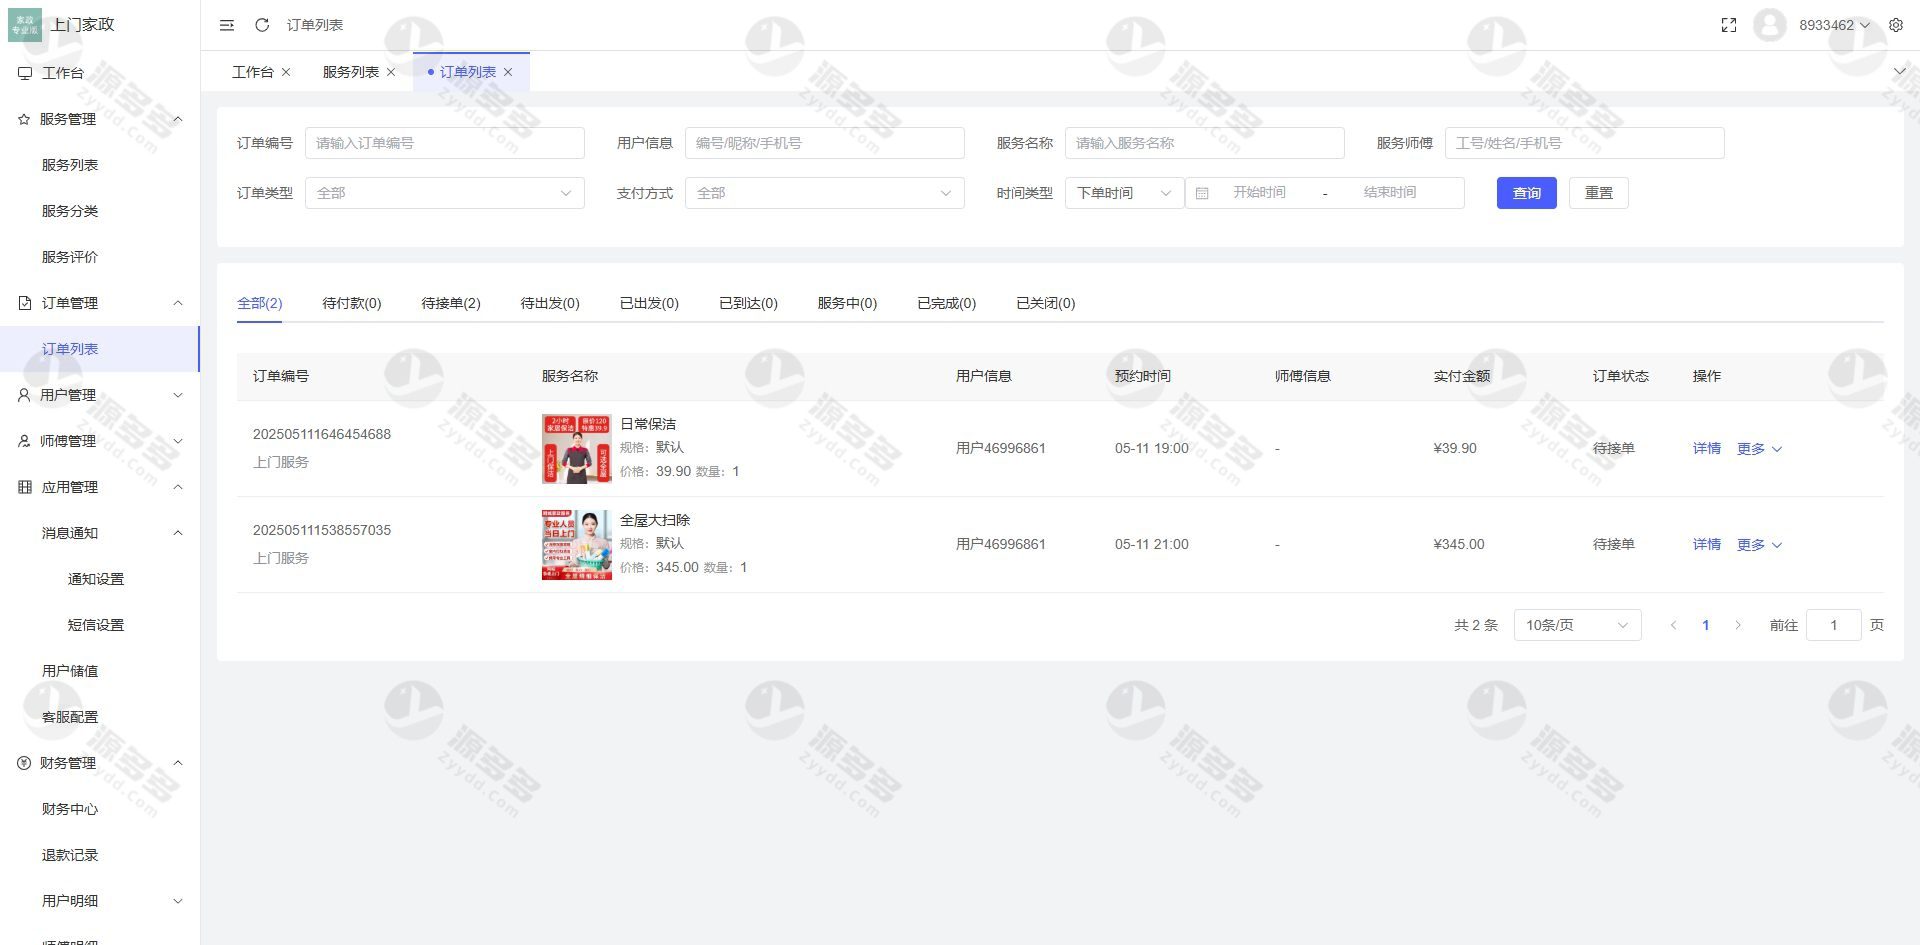Image resolution: width=1920 pixels, height=945 pixels.
Task: Open 详情 for the 日常保洁 order
Action: coord(1706,448)
